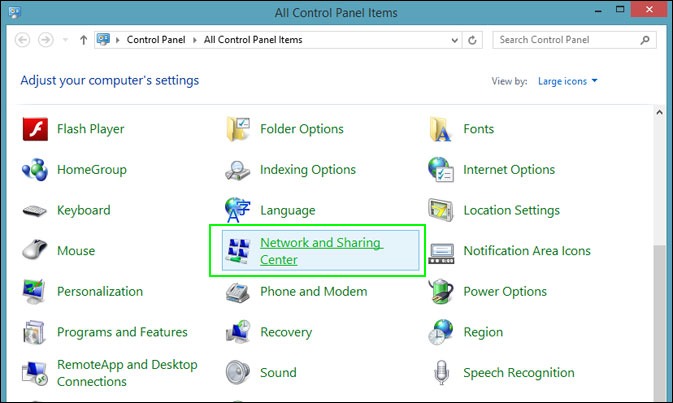The image size is (673, 403).
Task: Click the Folder Options icon
Action: tap(238, 129)
